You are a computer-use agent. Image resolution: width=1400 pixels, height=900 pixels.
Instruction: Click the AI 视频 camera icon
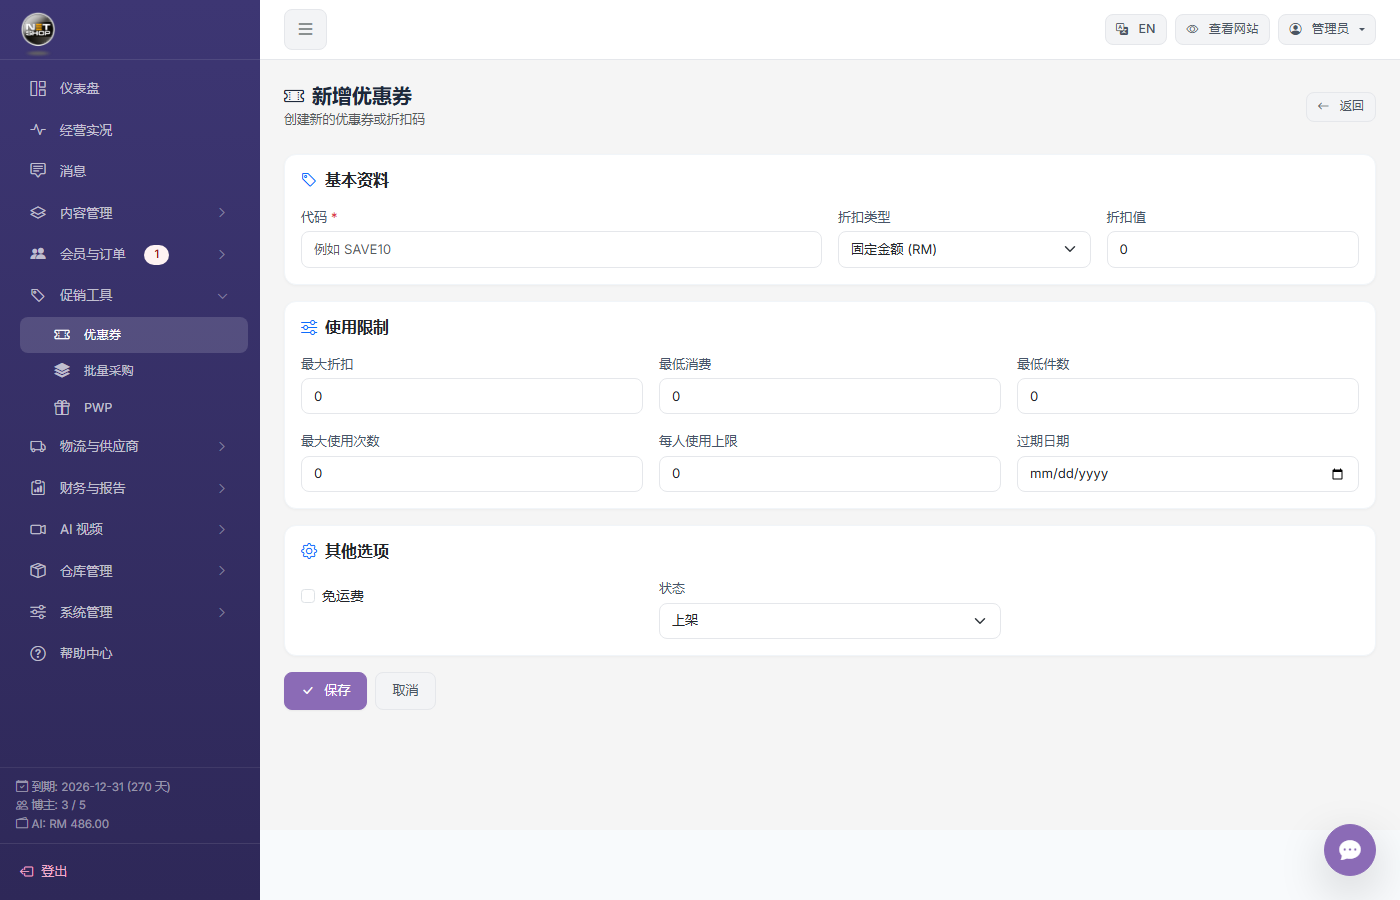(38, 529)
